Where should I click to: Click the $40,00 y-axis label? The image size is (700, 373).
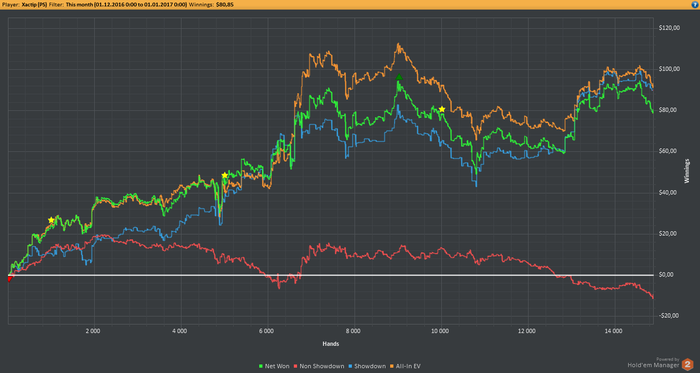669,193
